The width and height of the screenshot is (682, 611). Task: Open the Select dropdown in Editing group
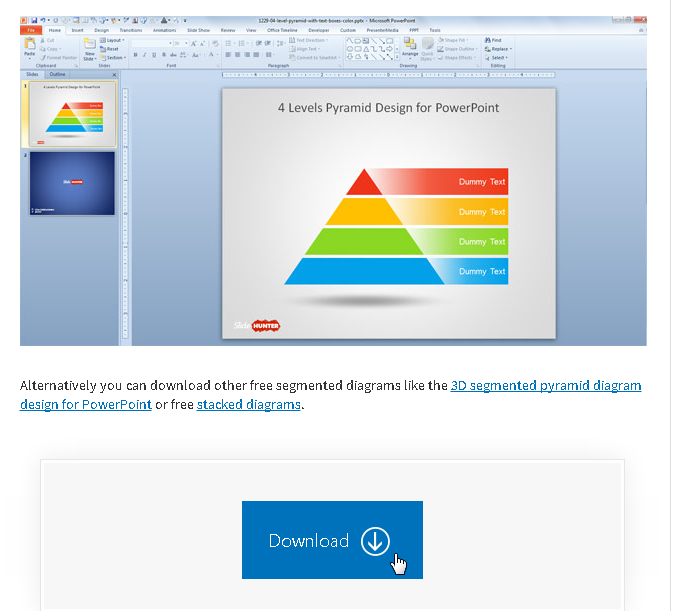498,57
